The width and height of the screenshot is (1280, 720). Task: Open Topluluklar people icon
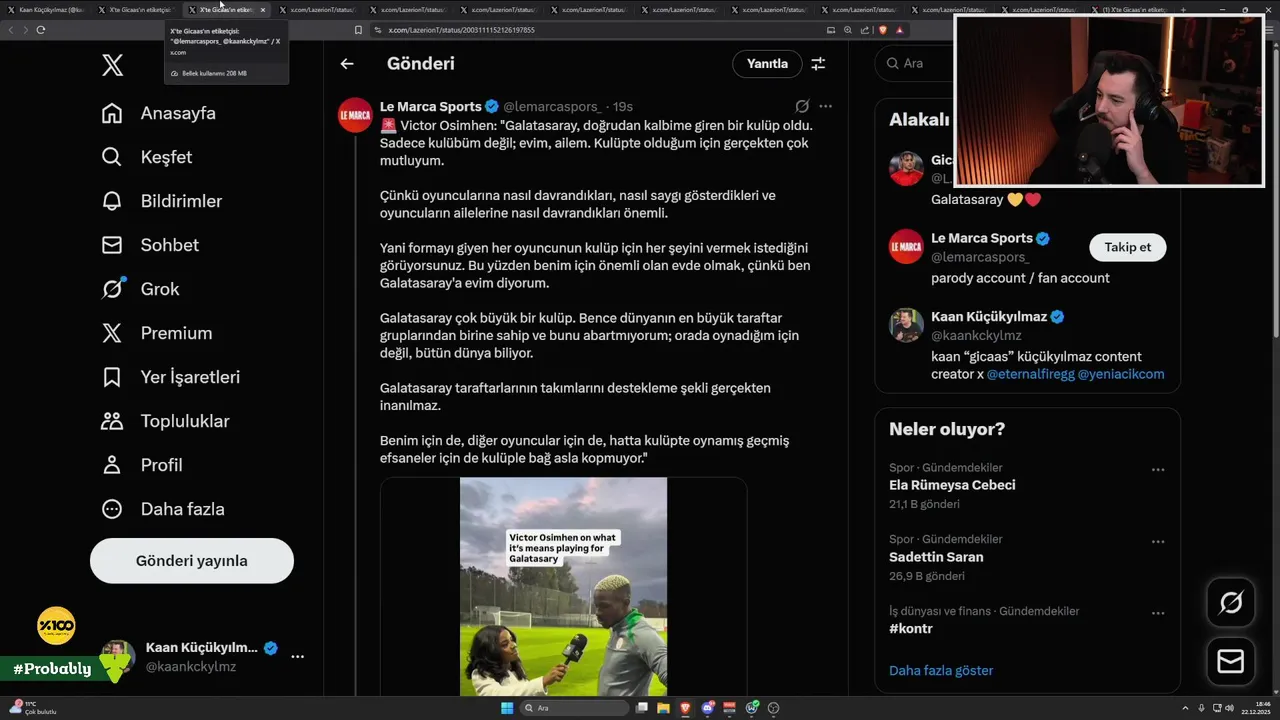click(112, 421)
